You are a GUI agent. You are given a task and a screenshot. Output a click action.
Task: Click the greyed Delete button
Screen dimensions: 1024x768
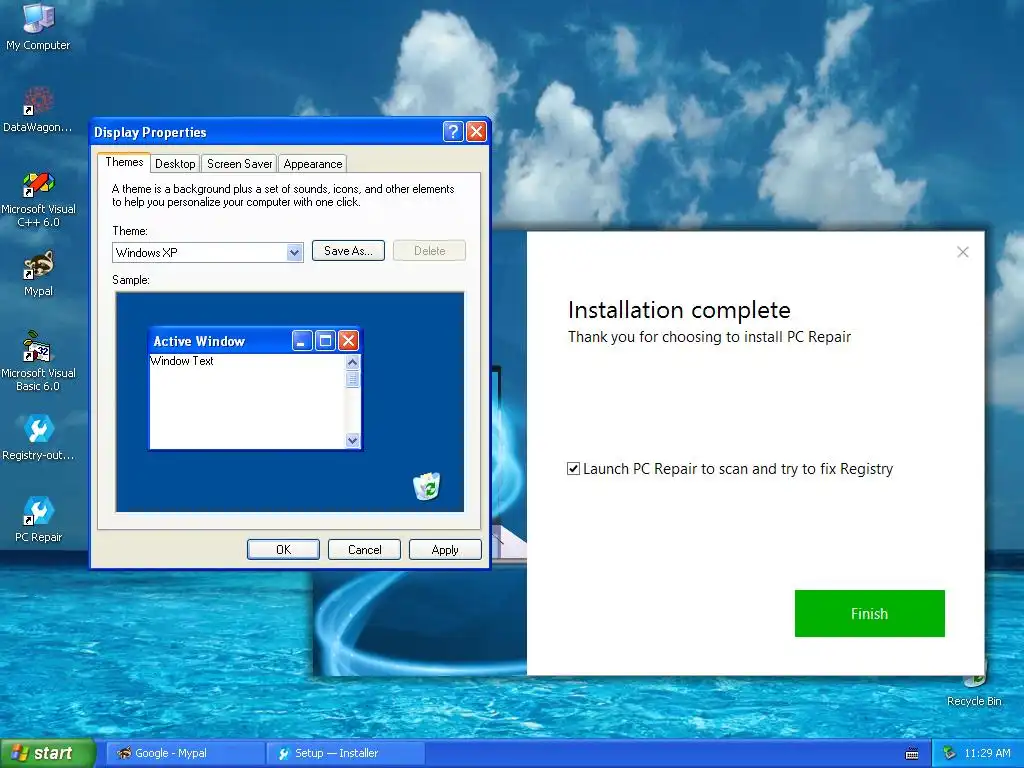pyautogui.click(x=429, y=251)
